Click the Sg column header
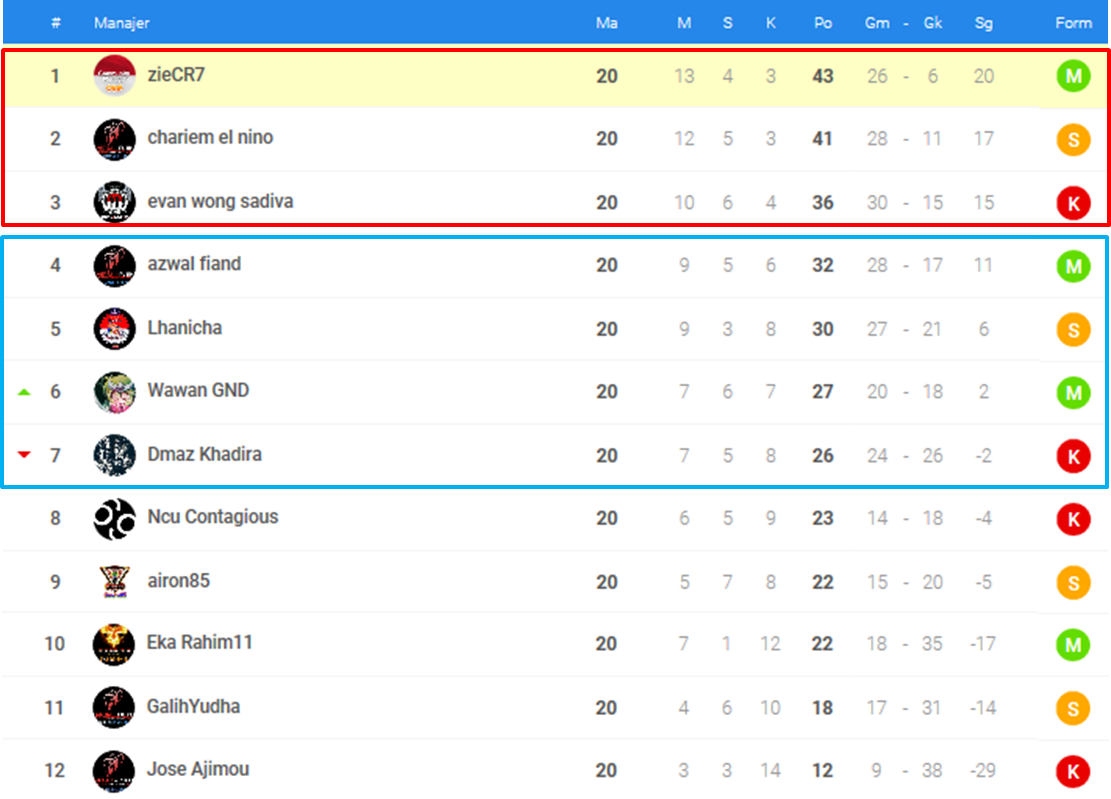1111x799 pixels. pos(983,23)
